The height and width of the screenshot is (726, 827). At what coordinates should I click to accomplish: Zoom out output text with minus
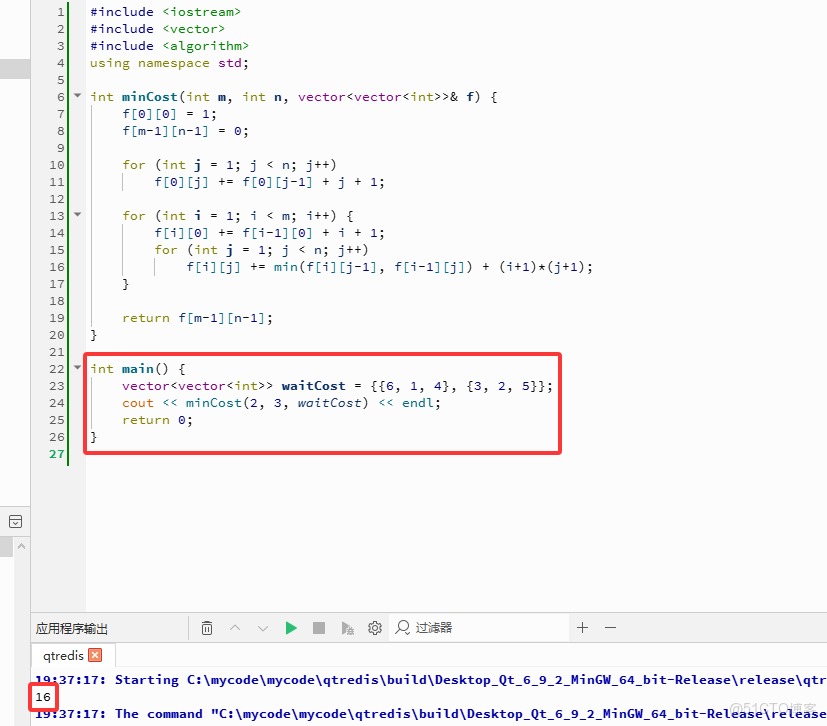point(610,627)
